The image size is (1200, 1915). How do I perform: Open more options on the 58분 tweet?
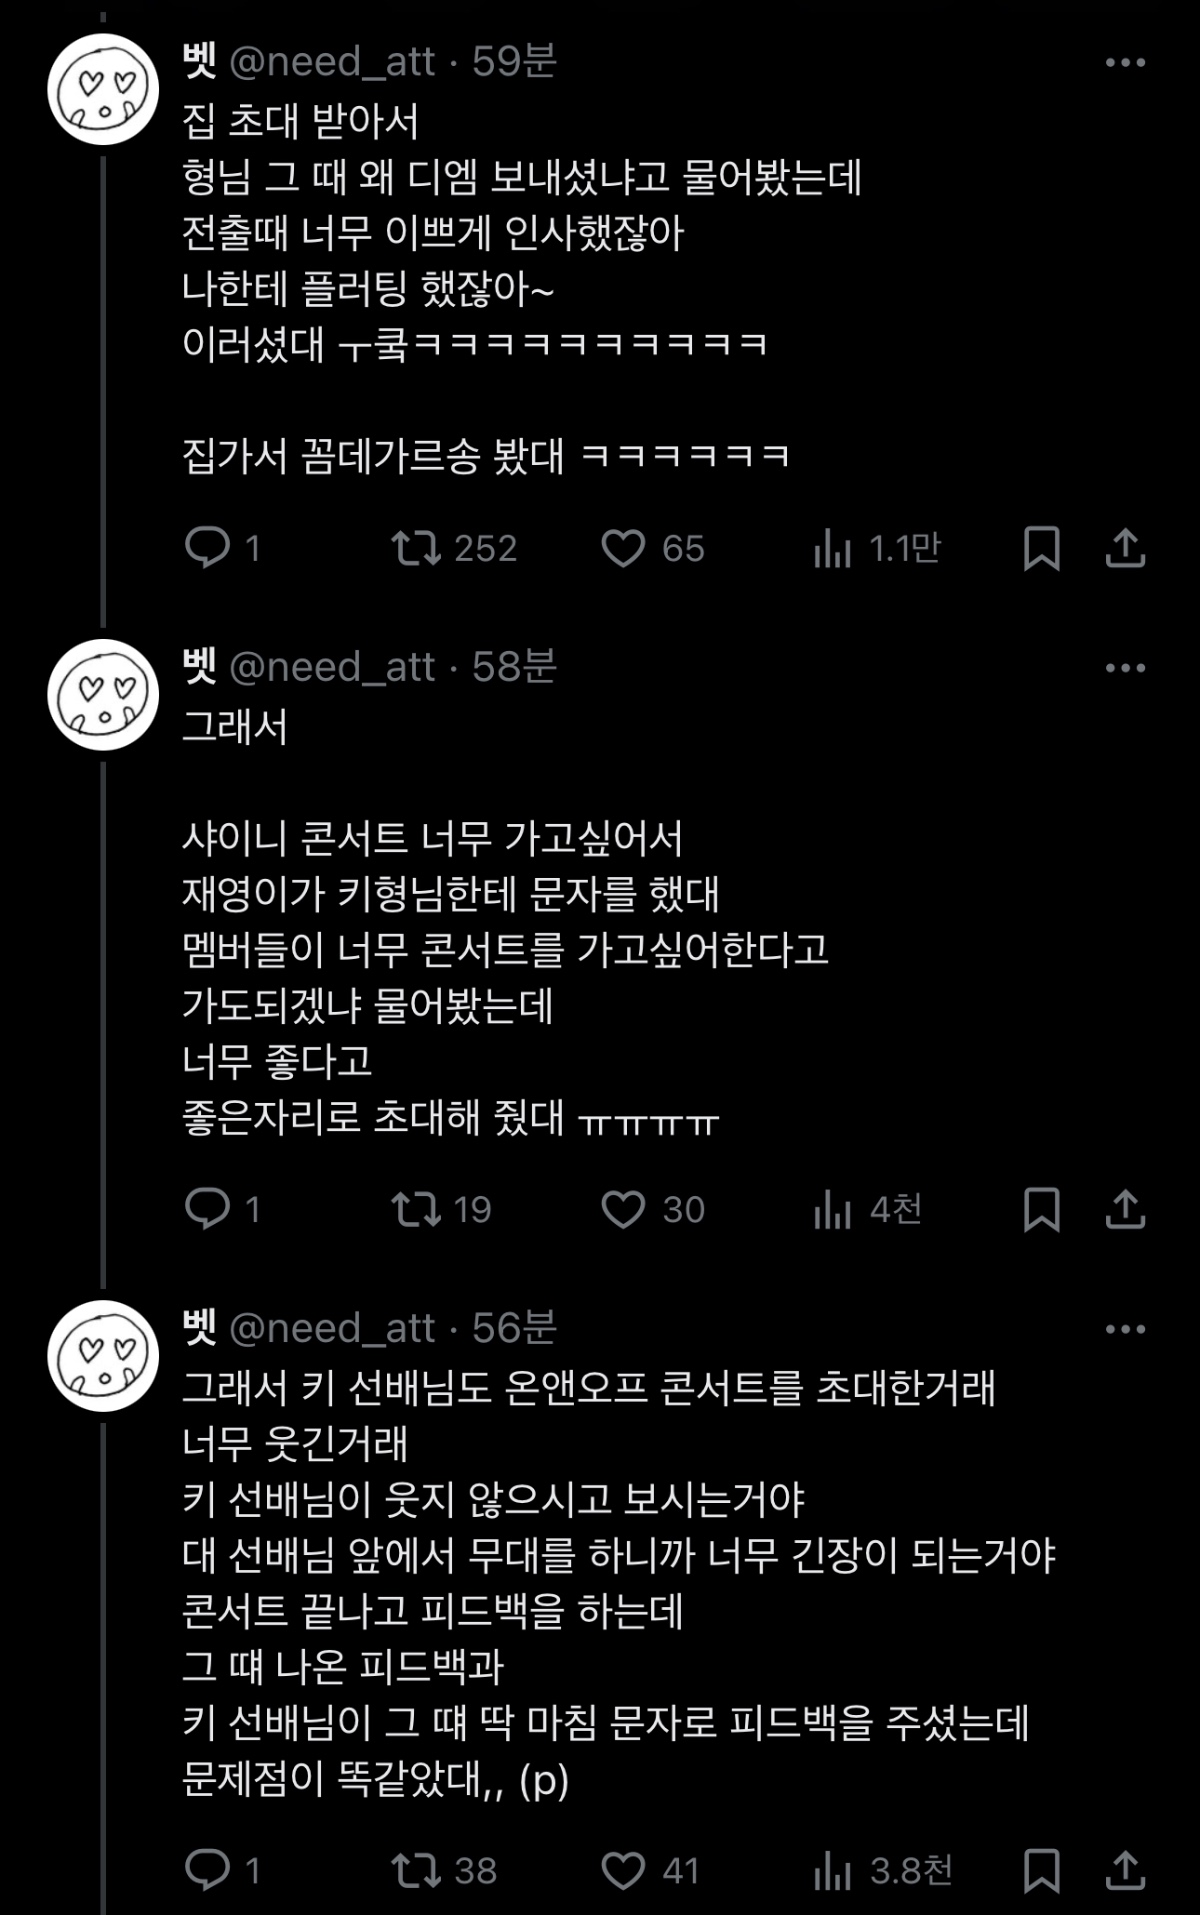point(1125,667)
